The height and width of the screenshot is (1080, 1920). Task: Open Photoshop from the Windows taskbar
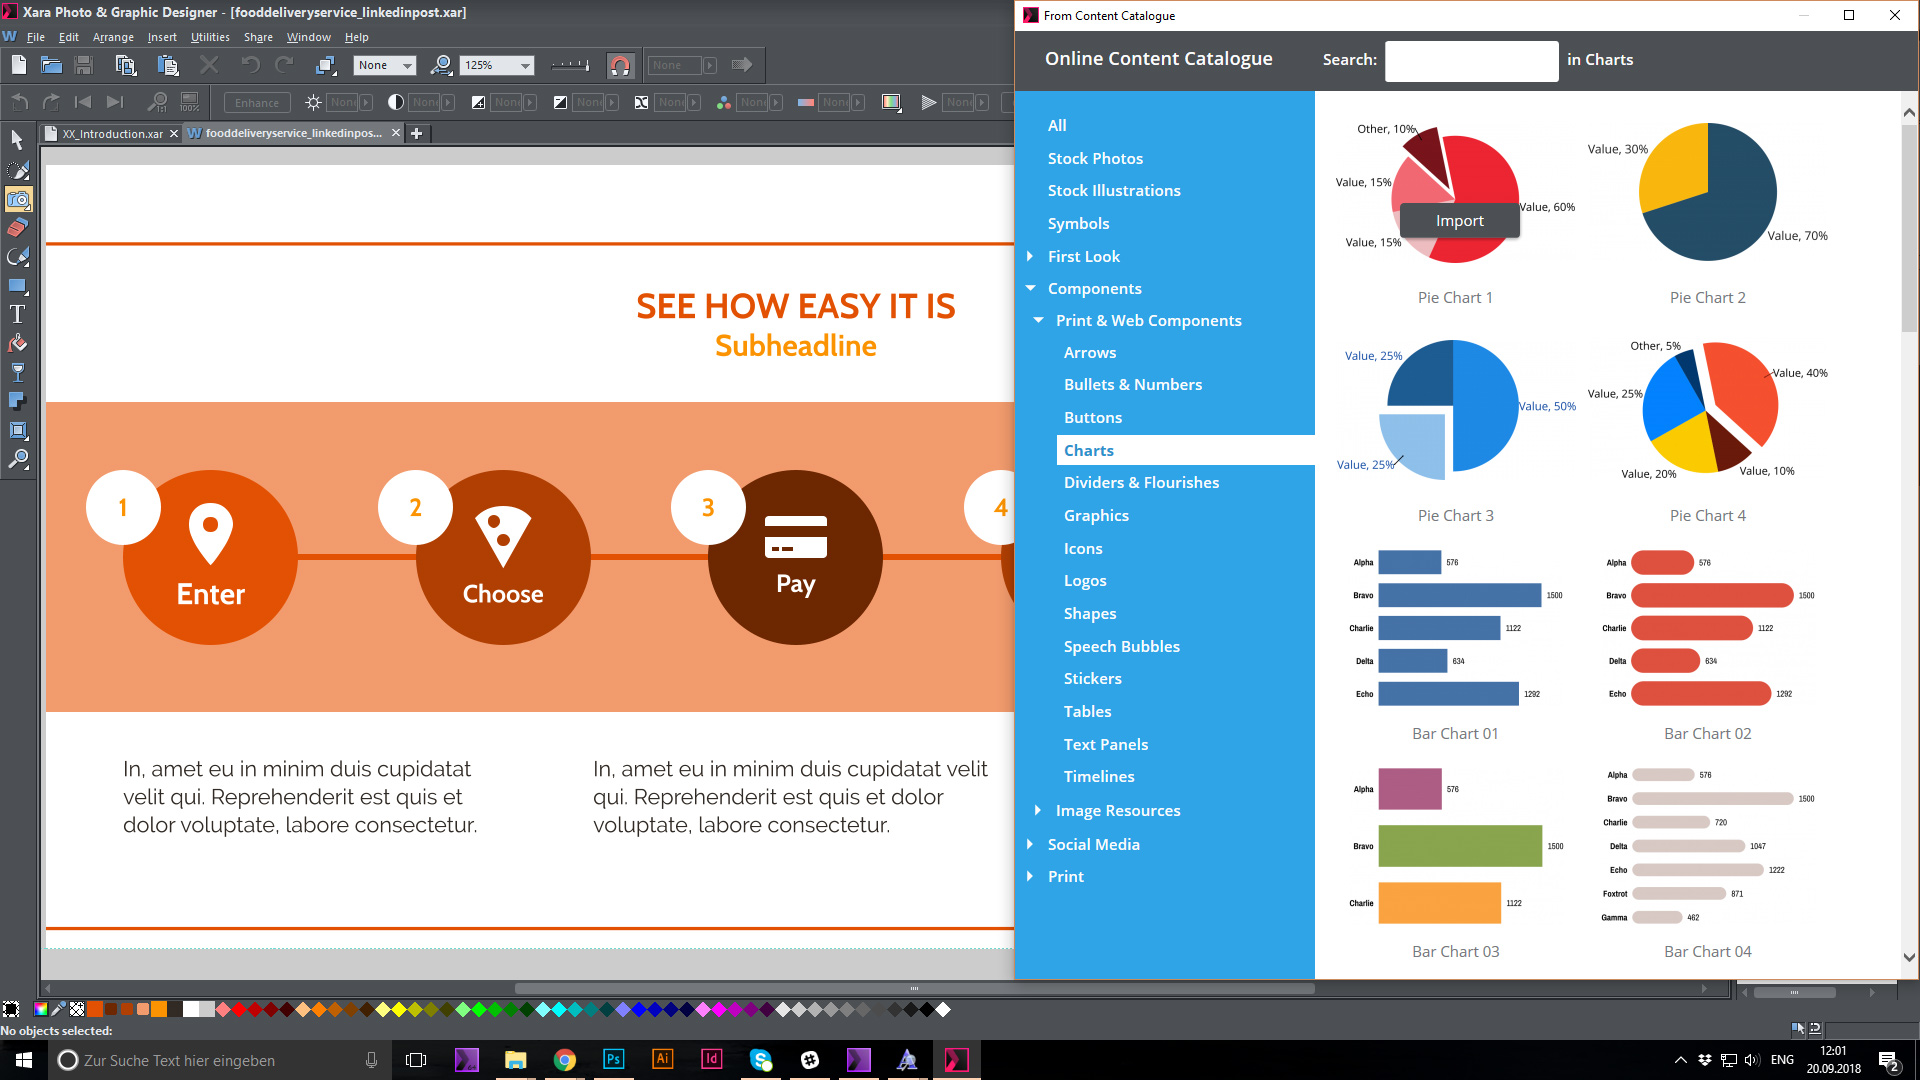click(x=613, y=1059)
